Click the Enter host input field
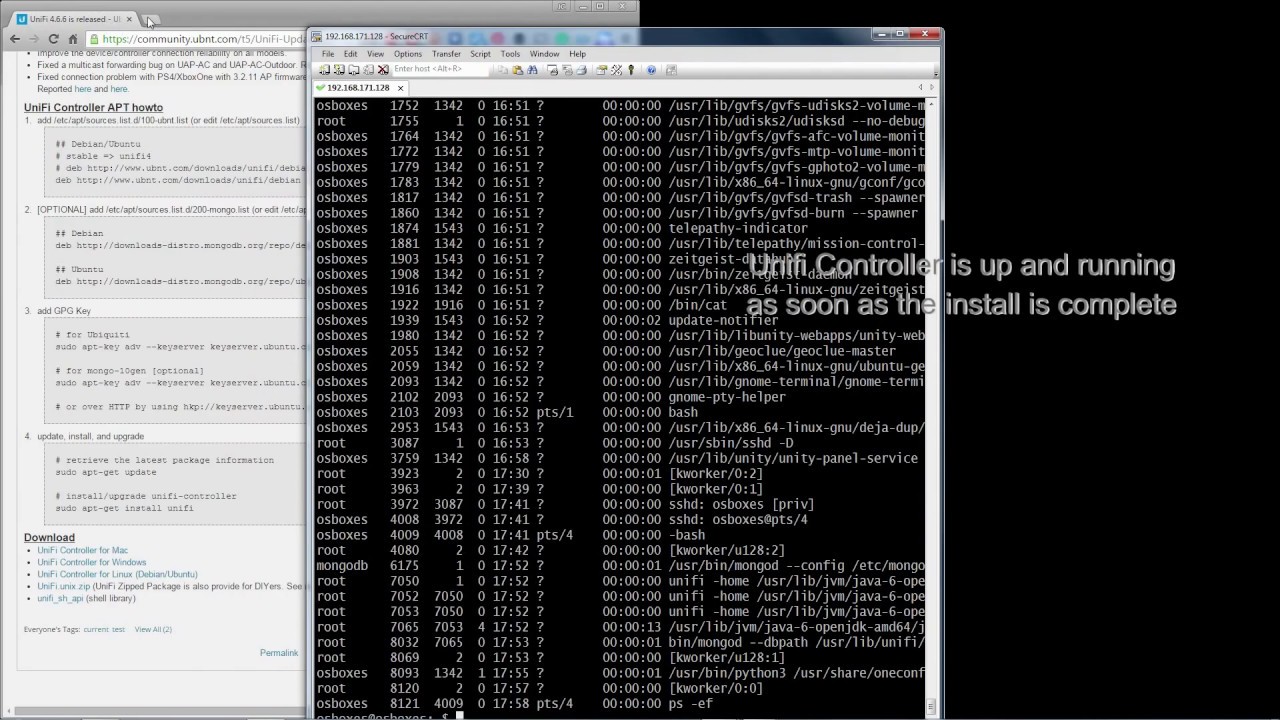The height and width of the screenshot is (720, 1280). pyautogui.click(x=440, y=69)
